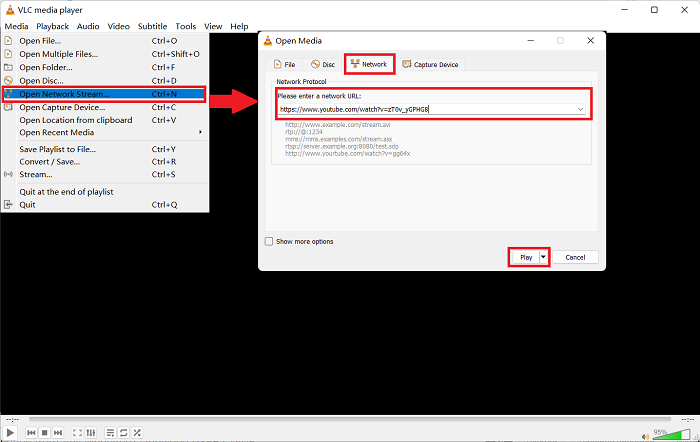Image resolution: width=700 pixels, height=442 pixels.
Task: Choose Convert / Save... entry
Action: (x=104, y=162)
